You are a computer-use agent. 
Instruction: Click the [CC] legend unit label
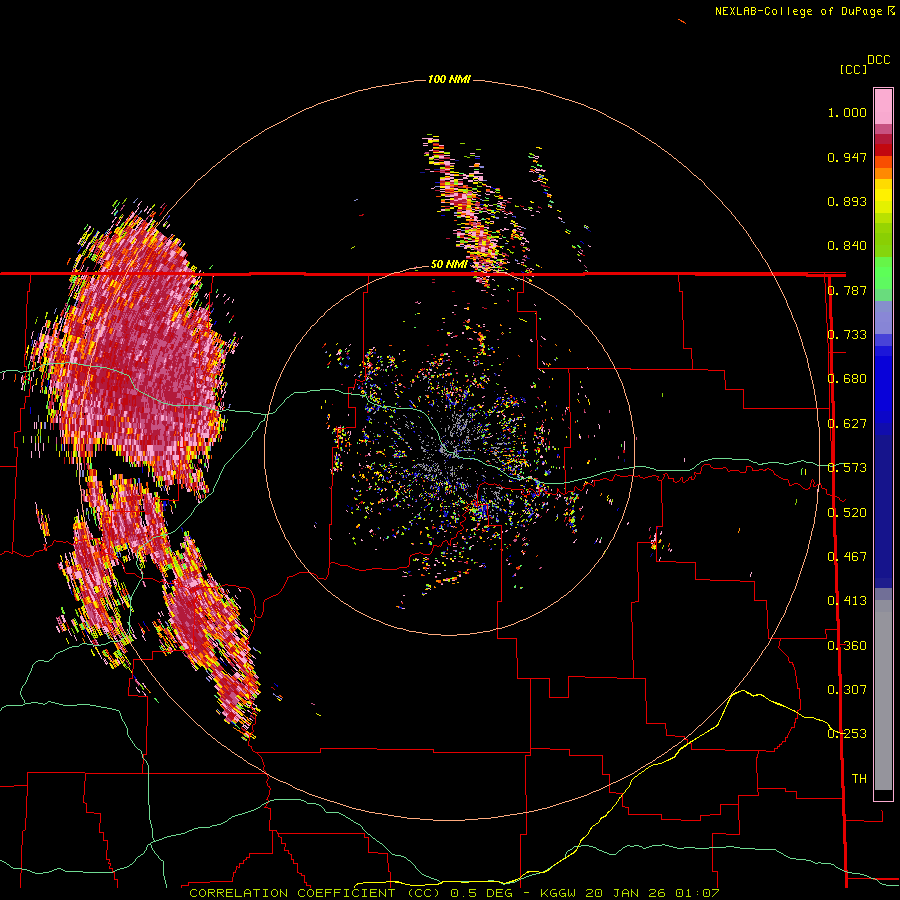click(x=853, y=69)
